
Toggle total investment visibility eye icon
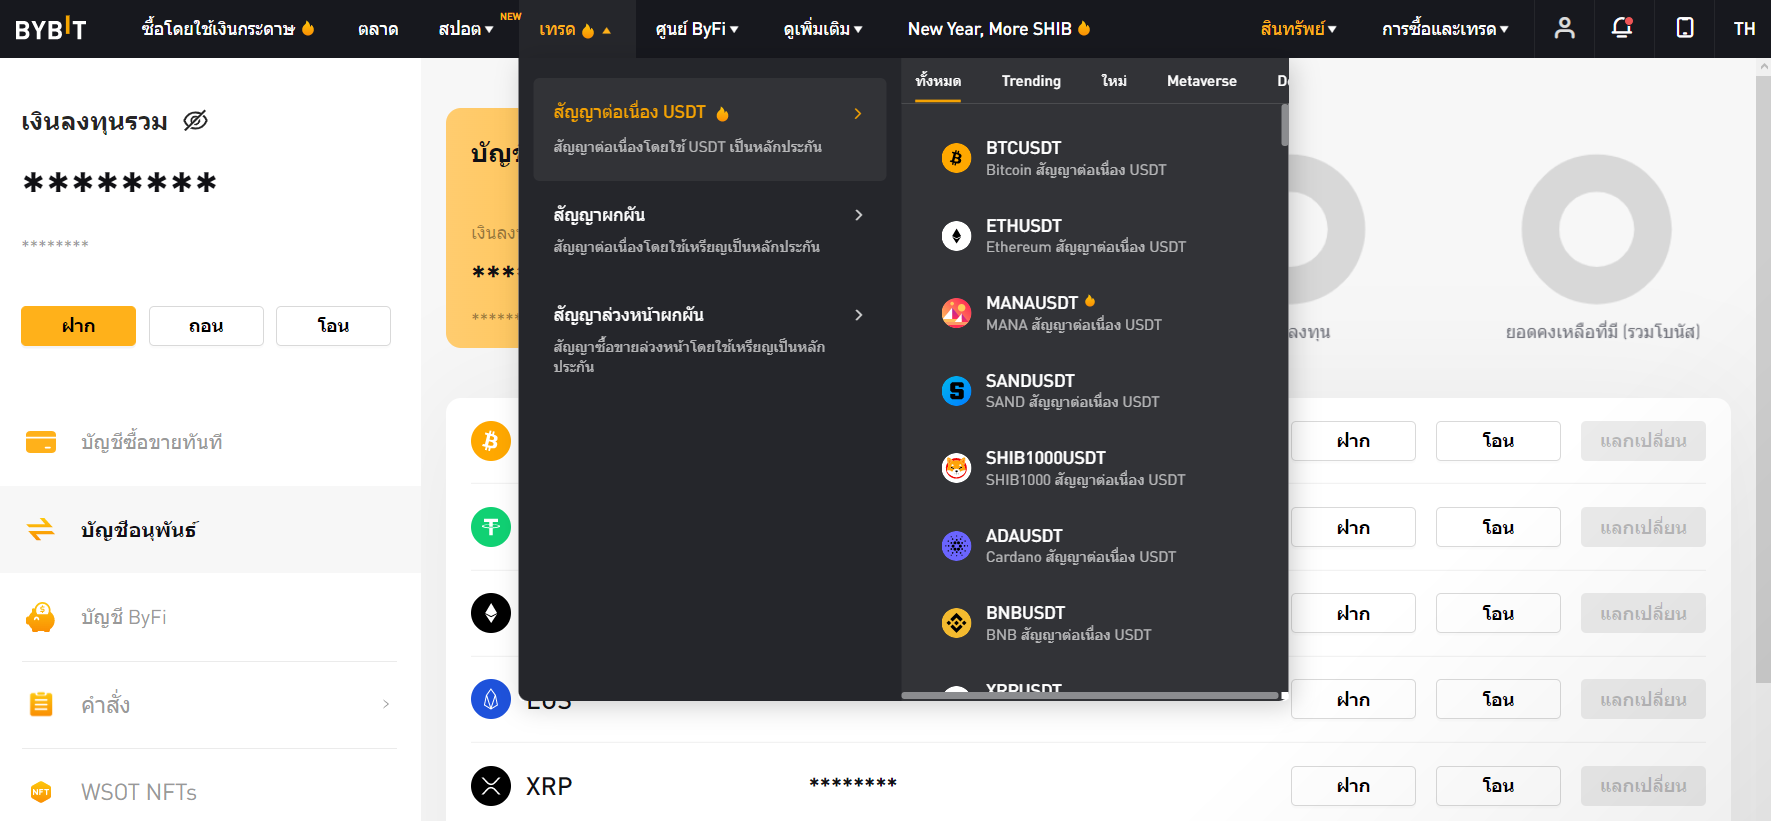tap(195, 121)
